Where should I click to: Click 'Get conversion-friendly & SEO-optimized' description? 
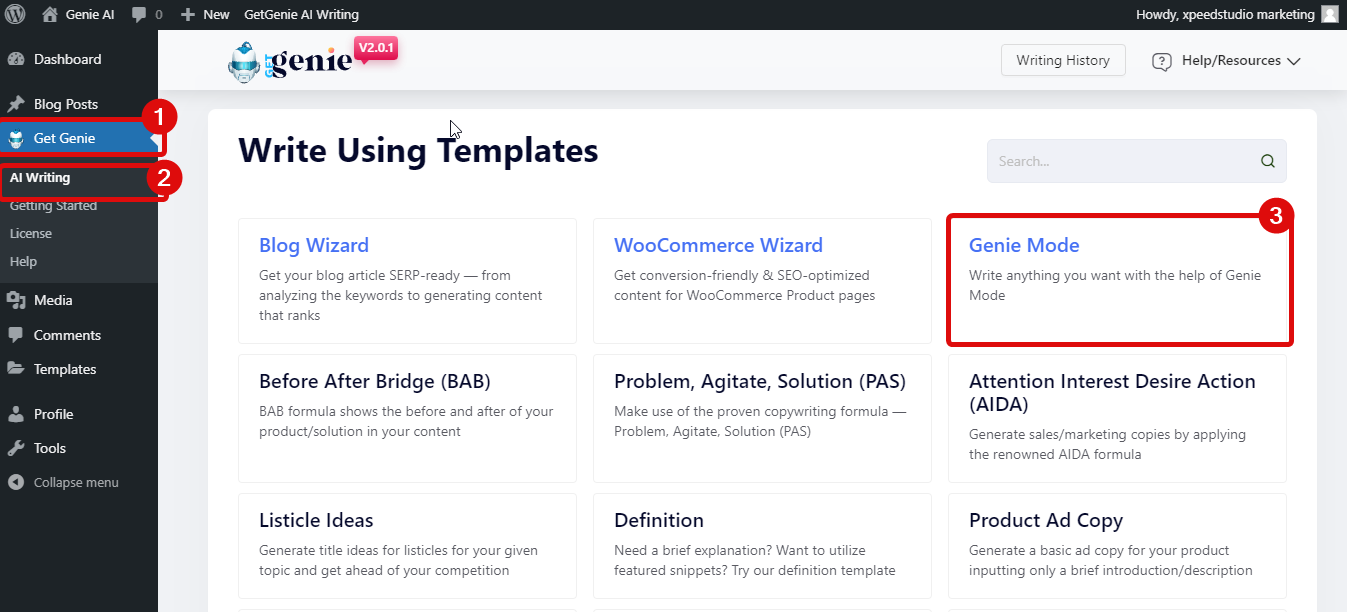coord(745,285)
